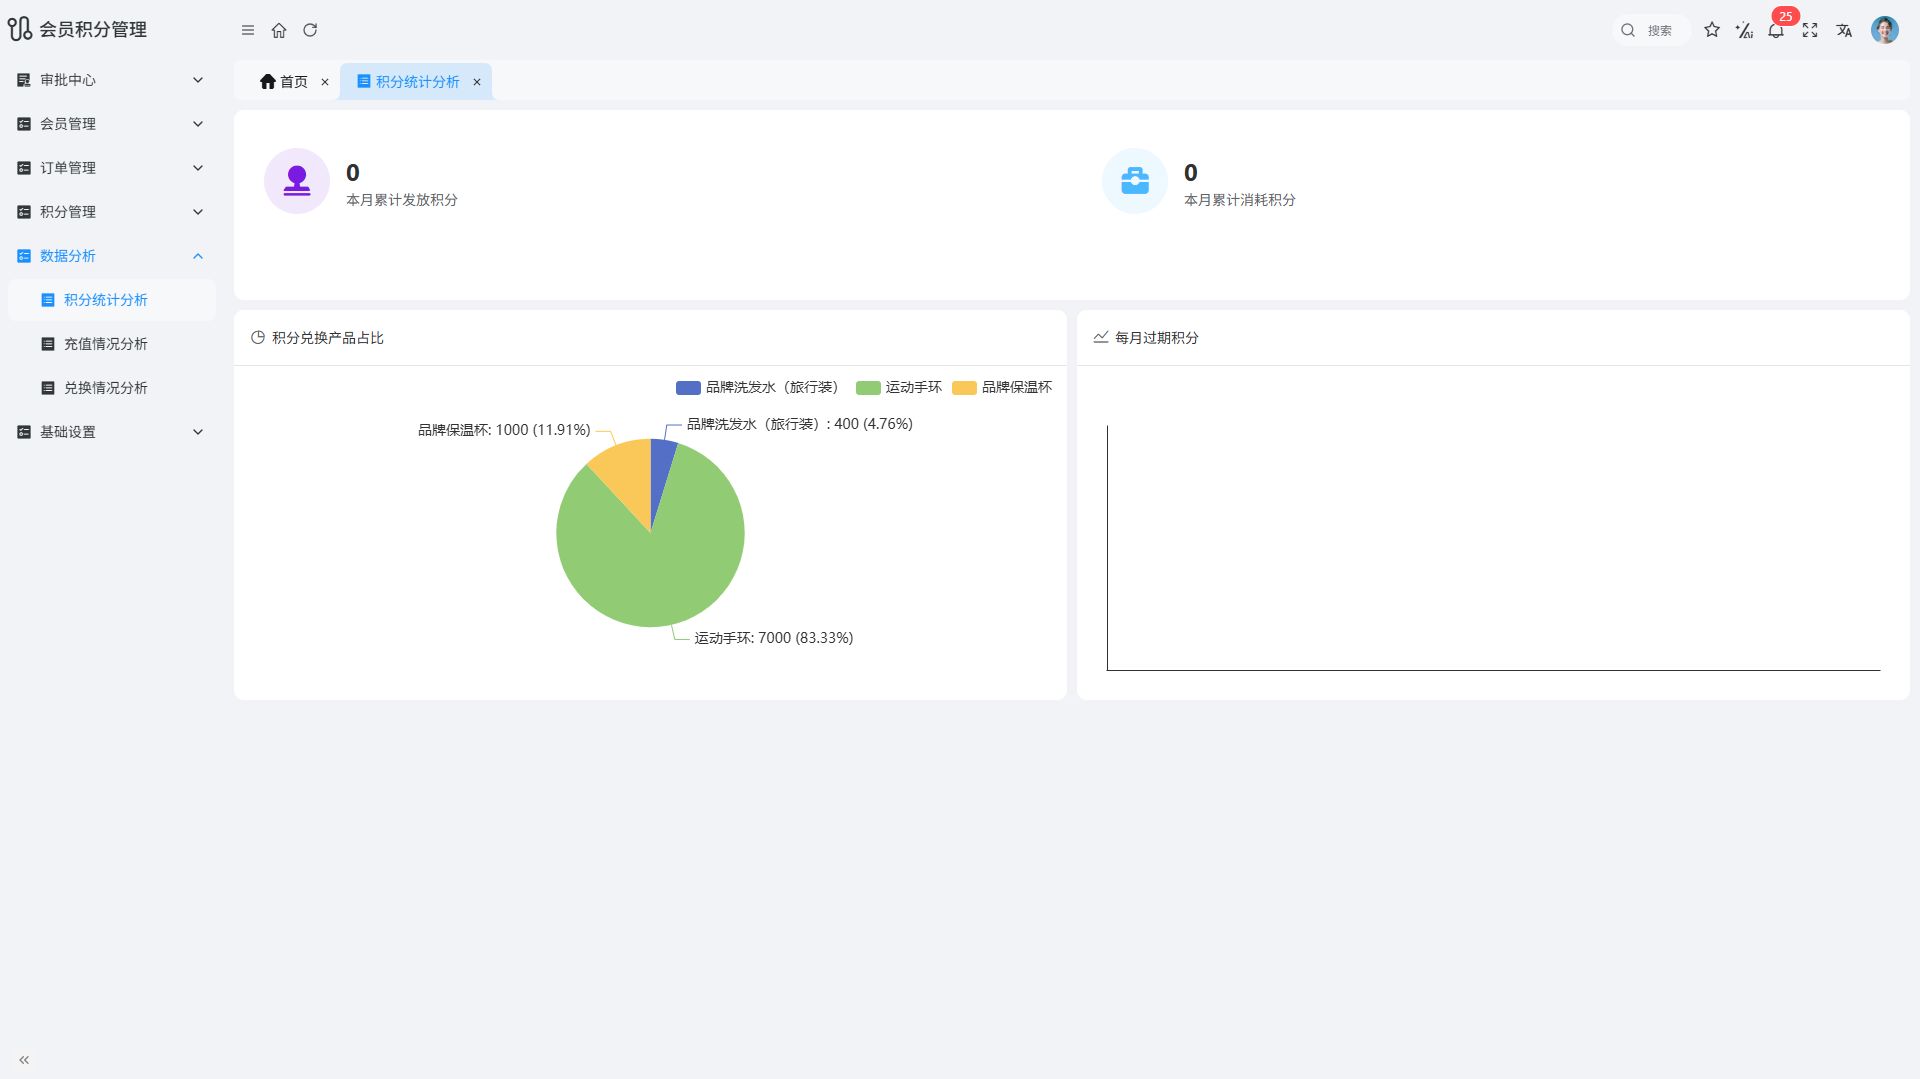Toggle 运动手环 legend series visibility

point(899,388)
